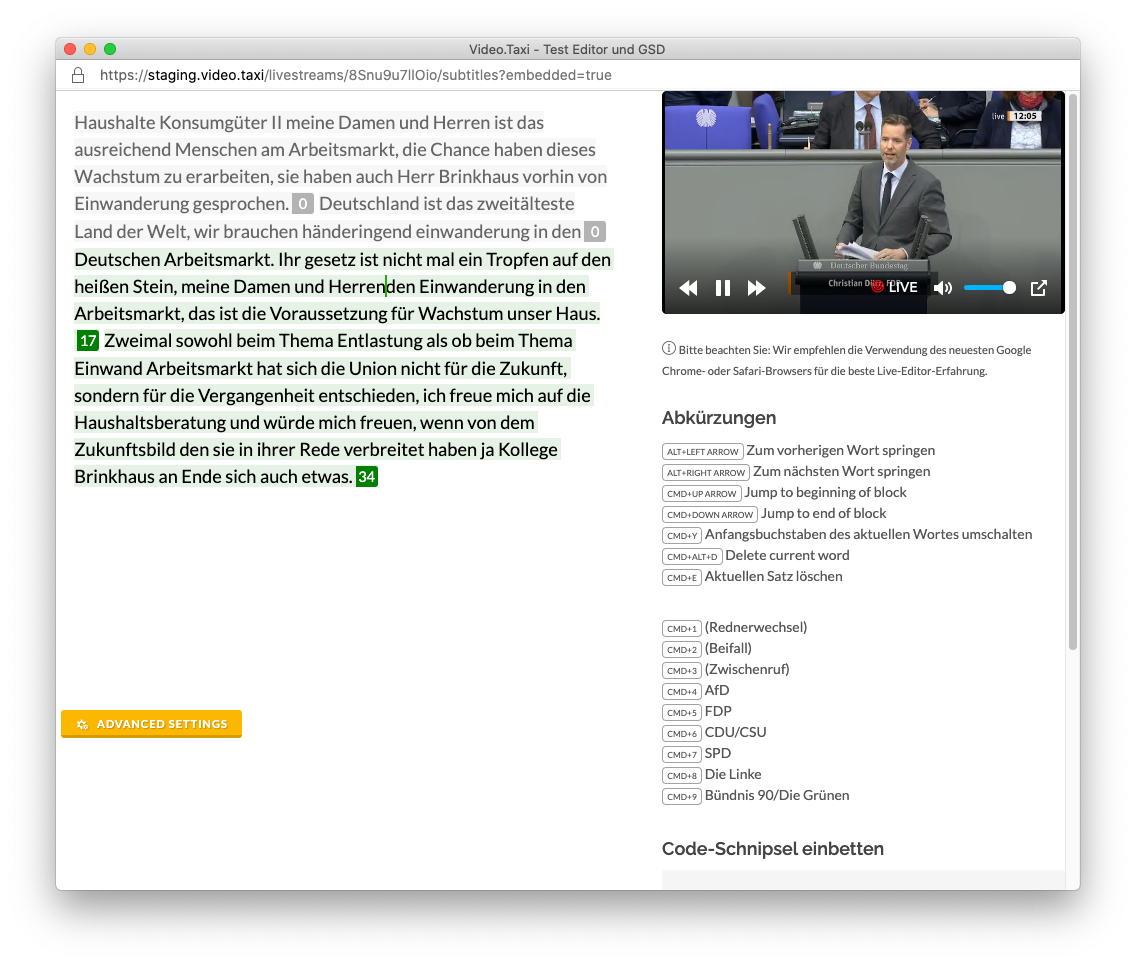1136x964 pixels.
Task: Click the CMD+UP ARROW shortcut key
Action: click(x=701, y=493)
